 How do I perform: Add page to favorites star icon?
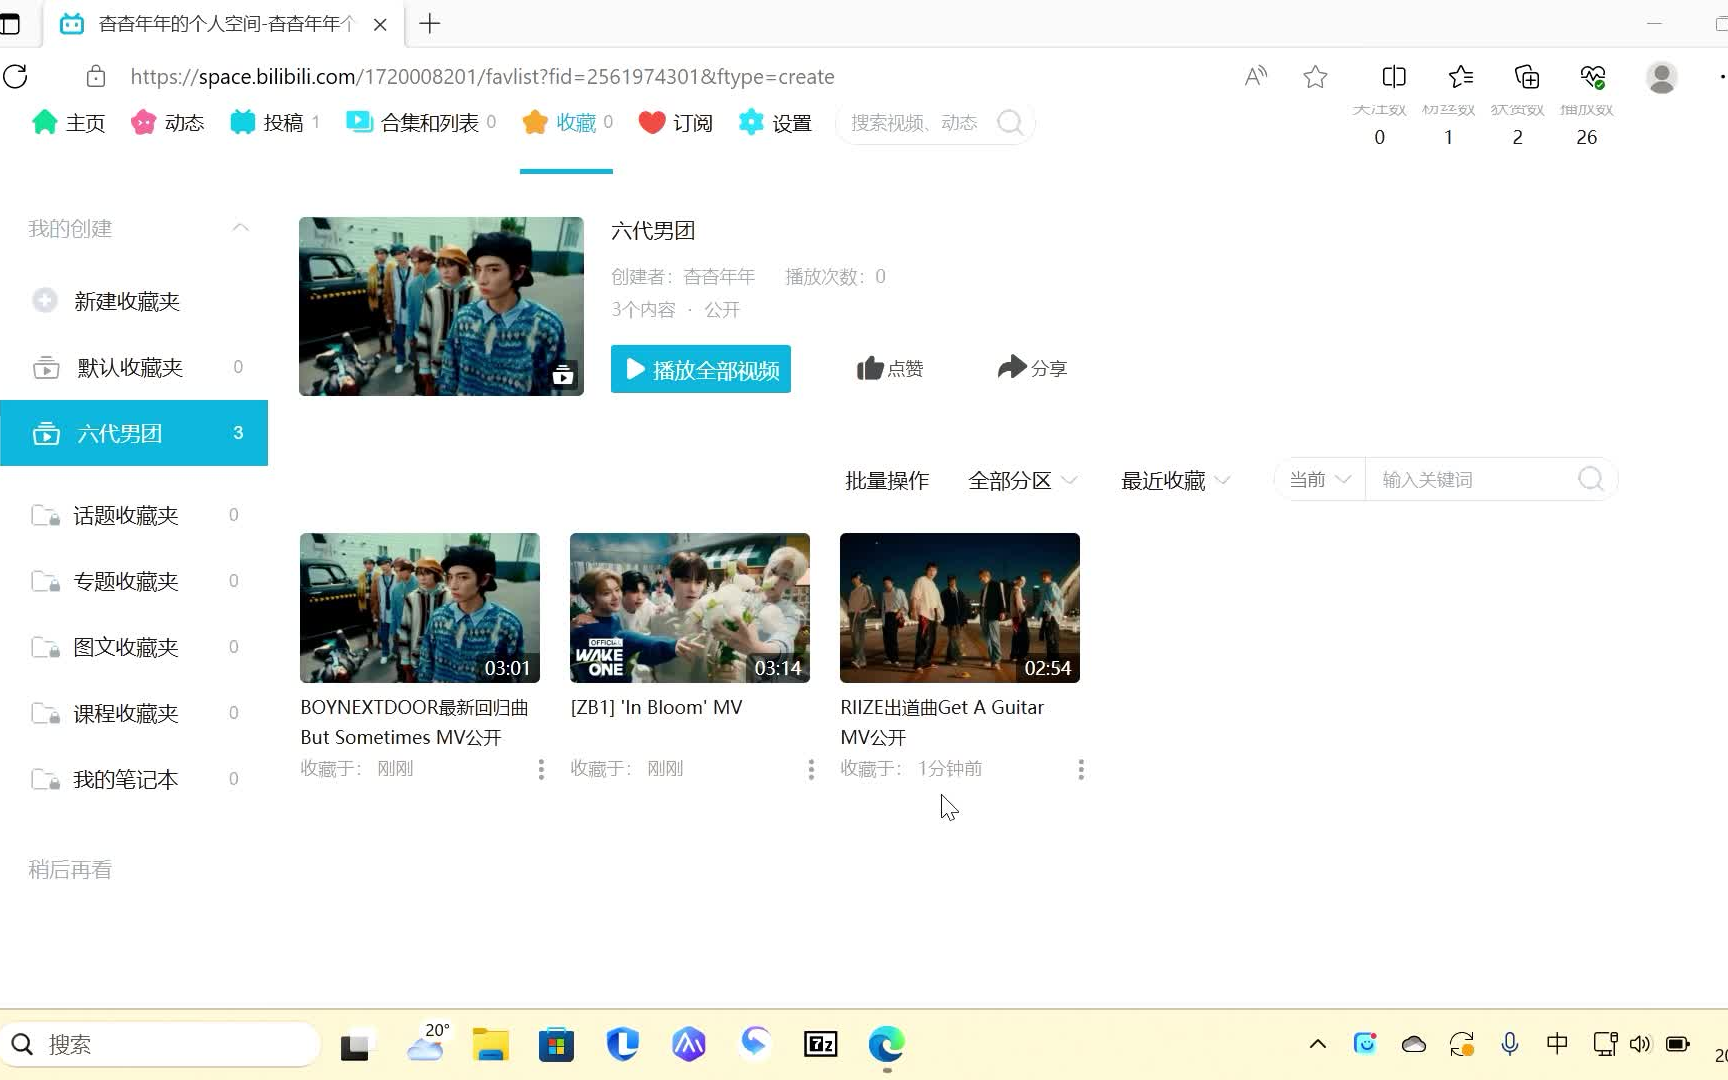click(x=1315, y=76)
